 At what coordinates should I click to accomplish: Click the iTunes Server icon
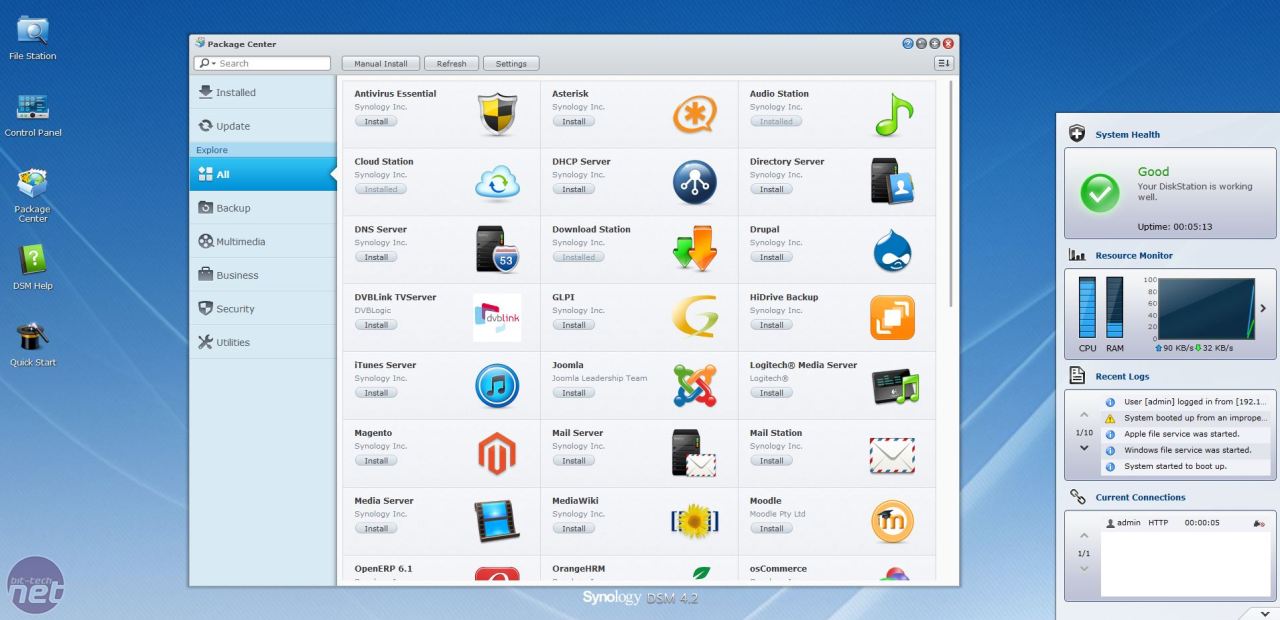497,386
